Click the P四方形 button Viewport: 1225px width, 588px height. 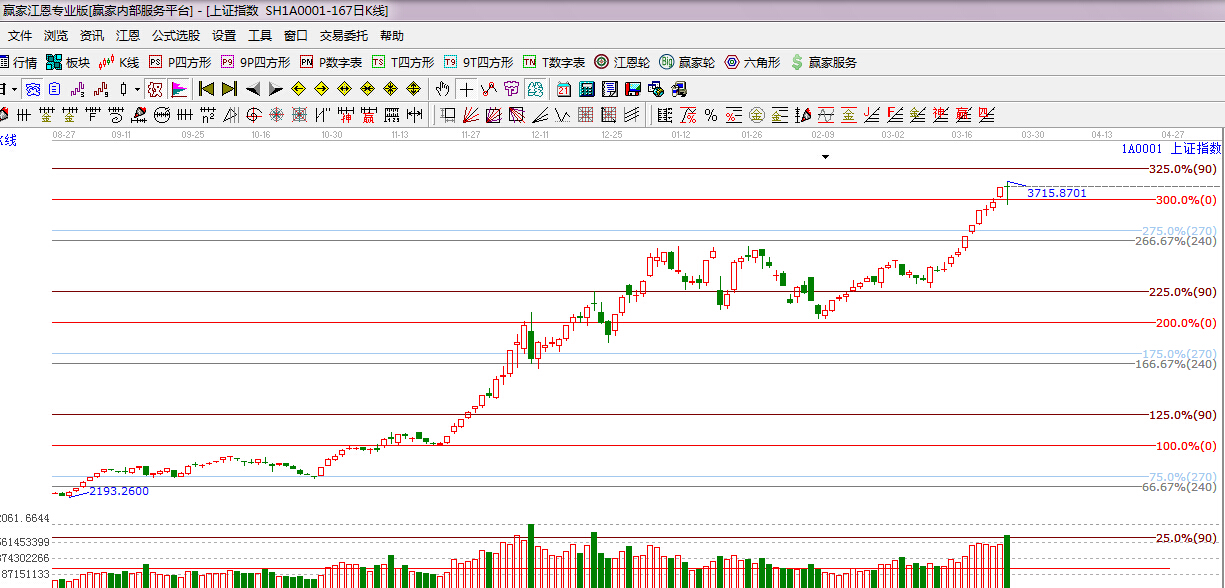click(x=179, y=62)
